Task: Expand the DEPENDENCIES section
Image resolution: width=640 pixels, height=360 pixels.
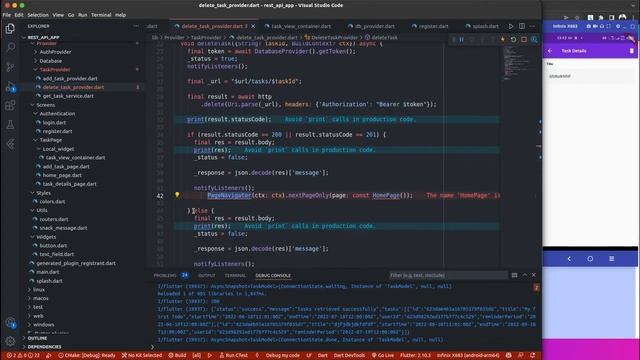Action: point(44,347)
